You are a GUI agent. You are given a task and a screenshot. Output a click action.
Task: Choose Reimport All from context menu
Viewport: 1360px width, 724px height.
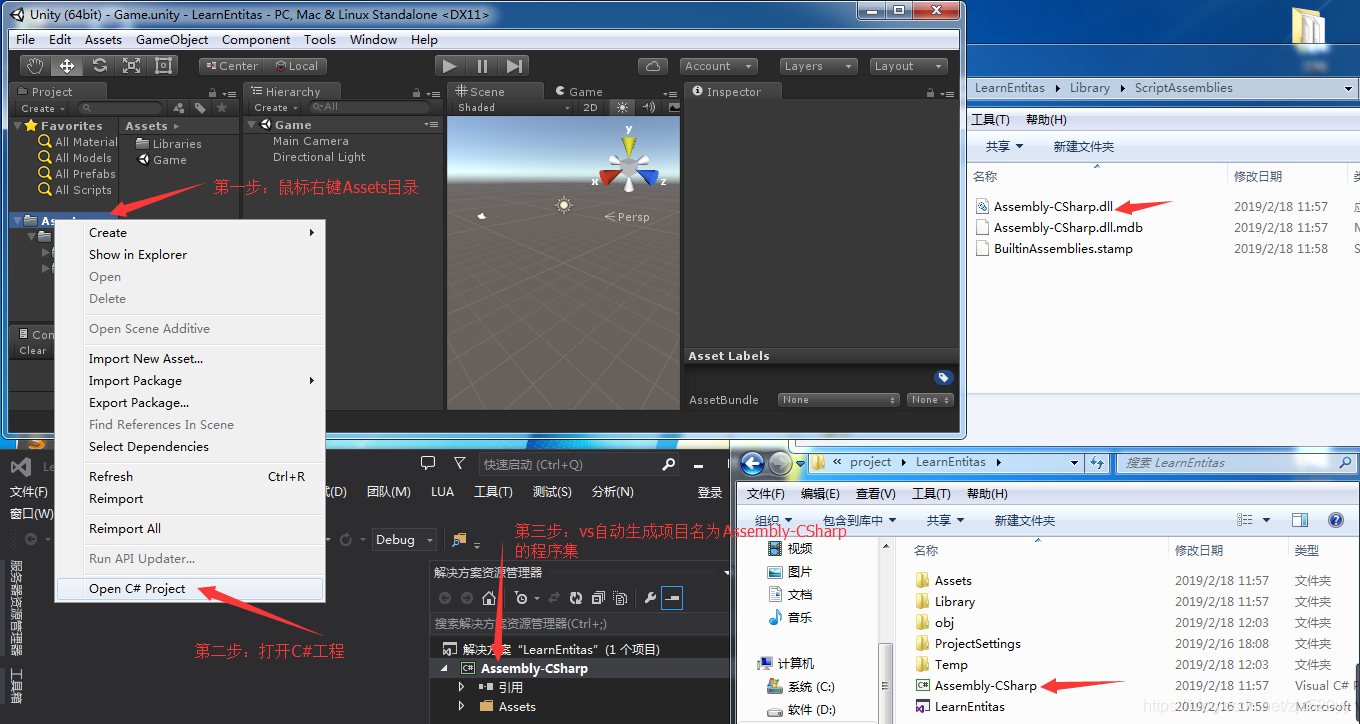(x=190, y=529)
